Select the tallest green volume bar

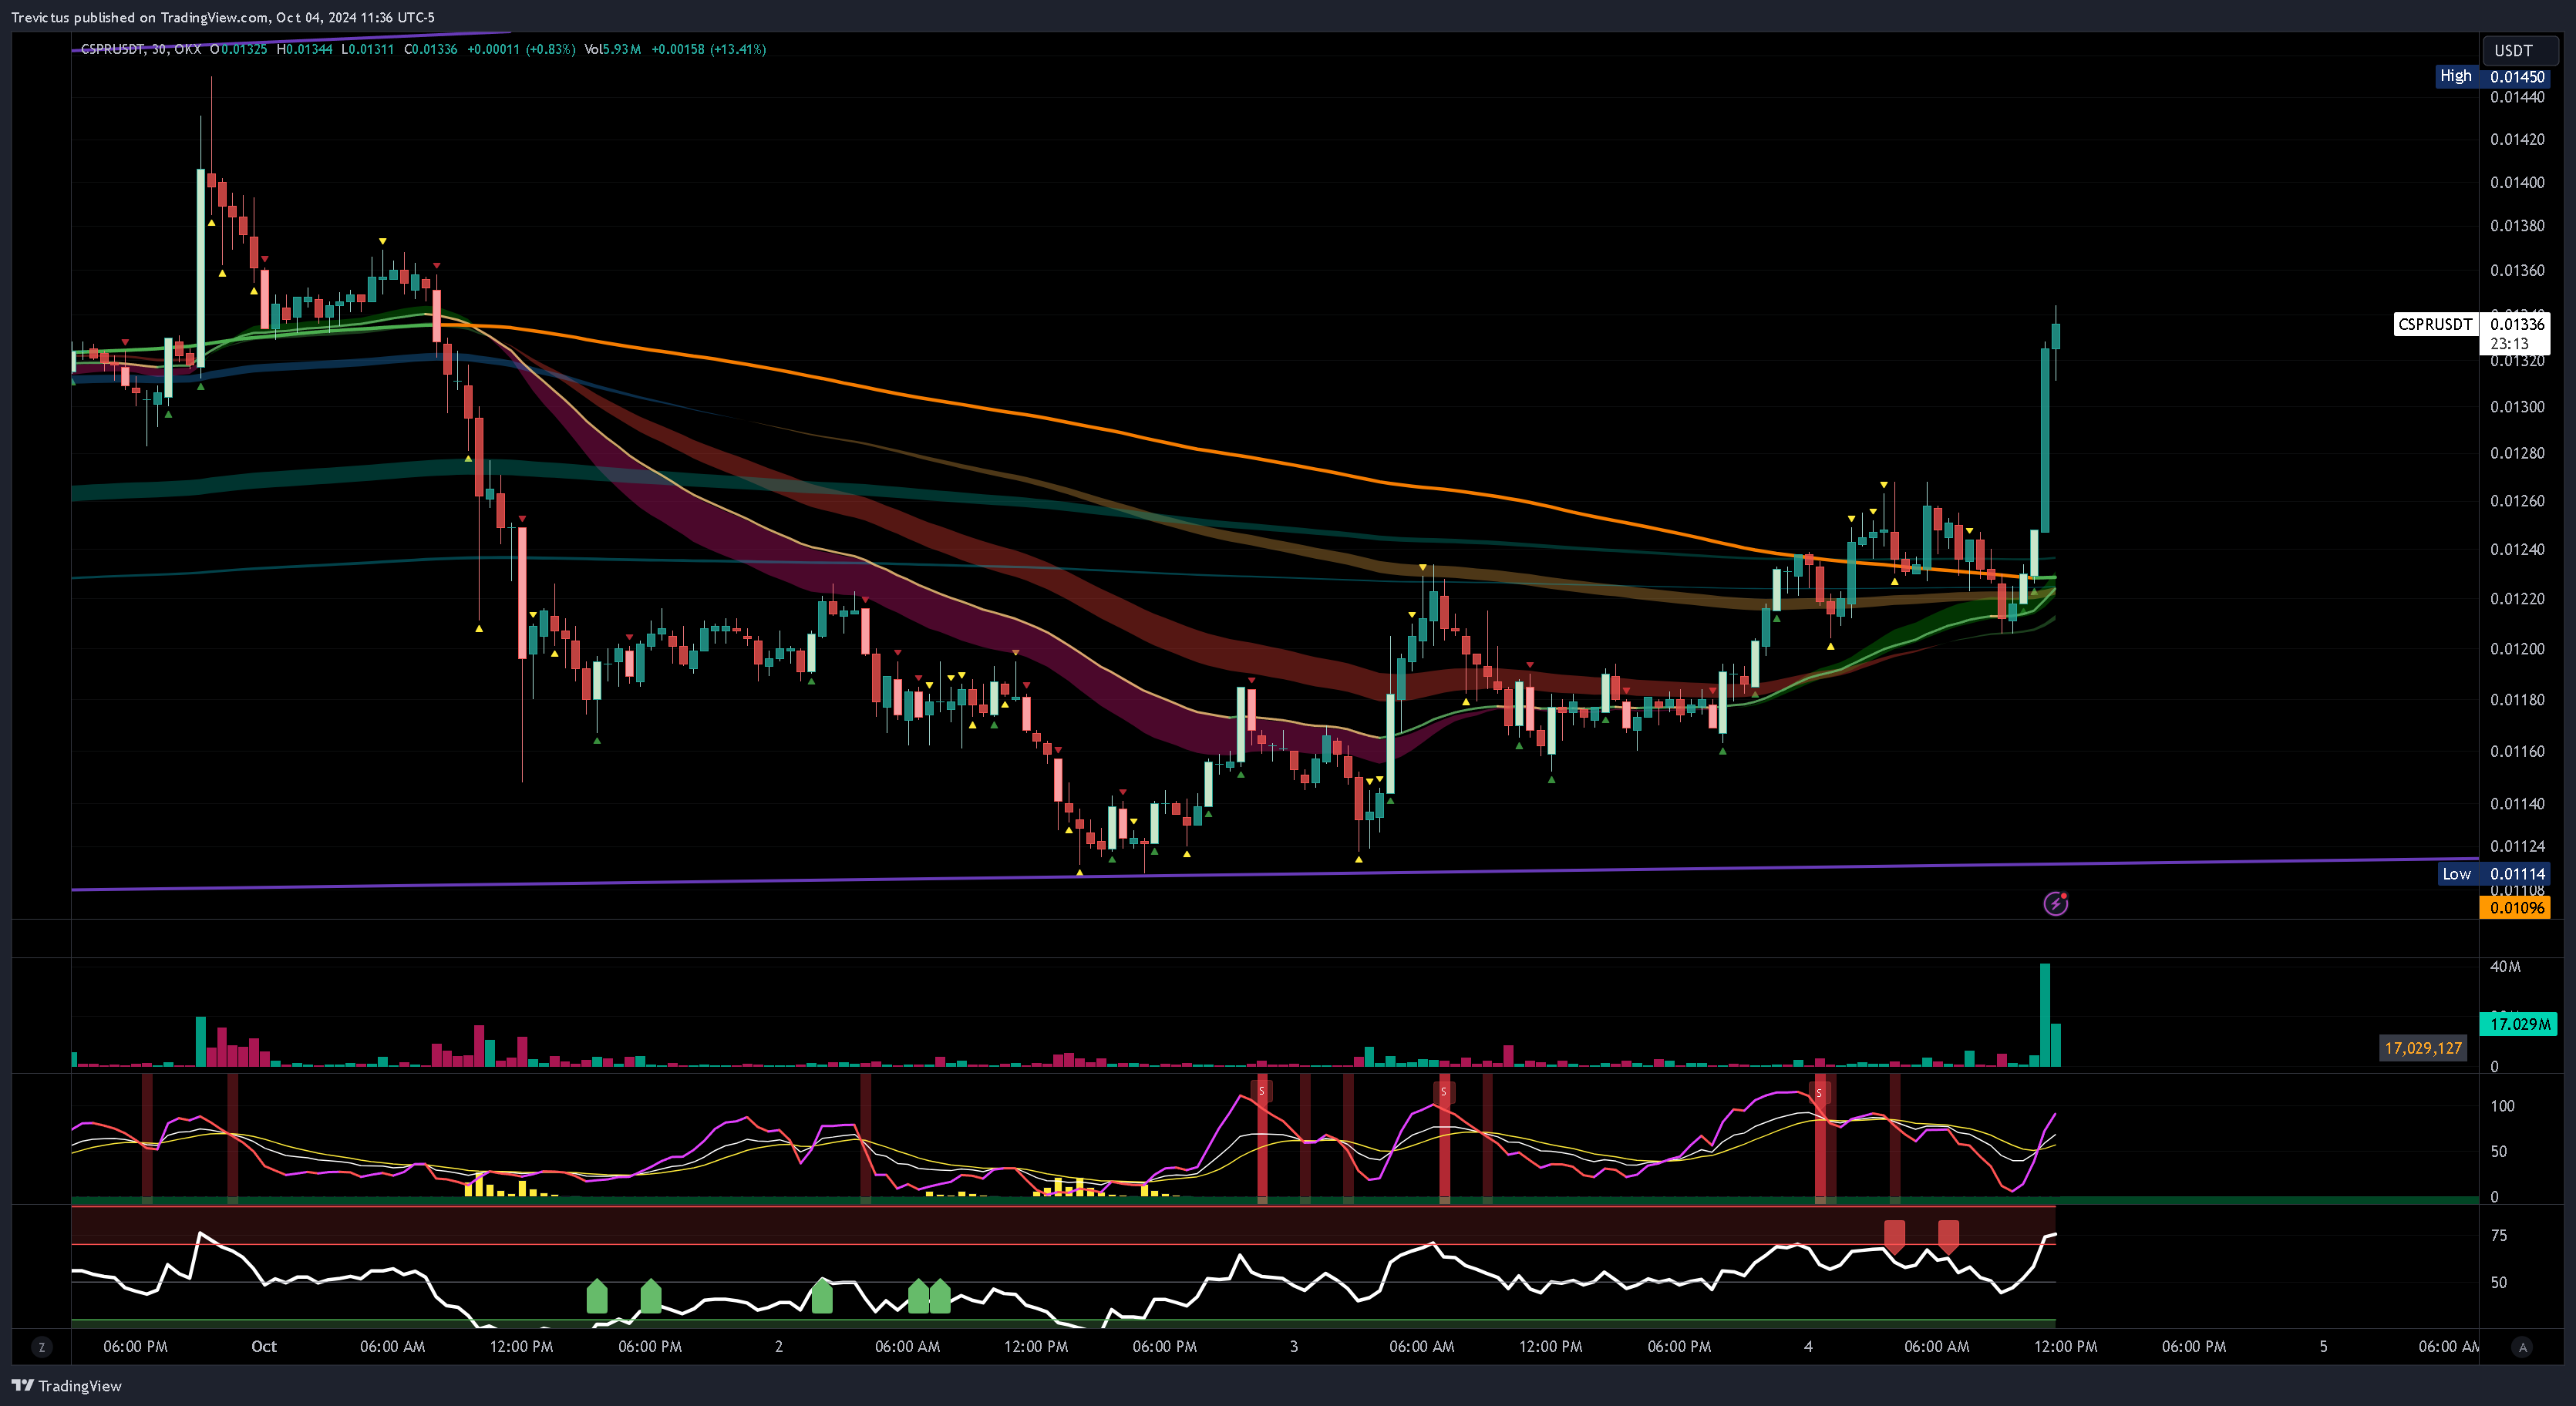[x=2045, y=1015]
